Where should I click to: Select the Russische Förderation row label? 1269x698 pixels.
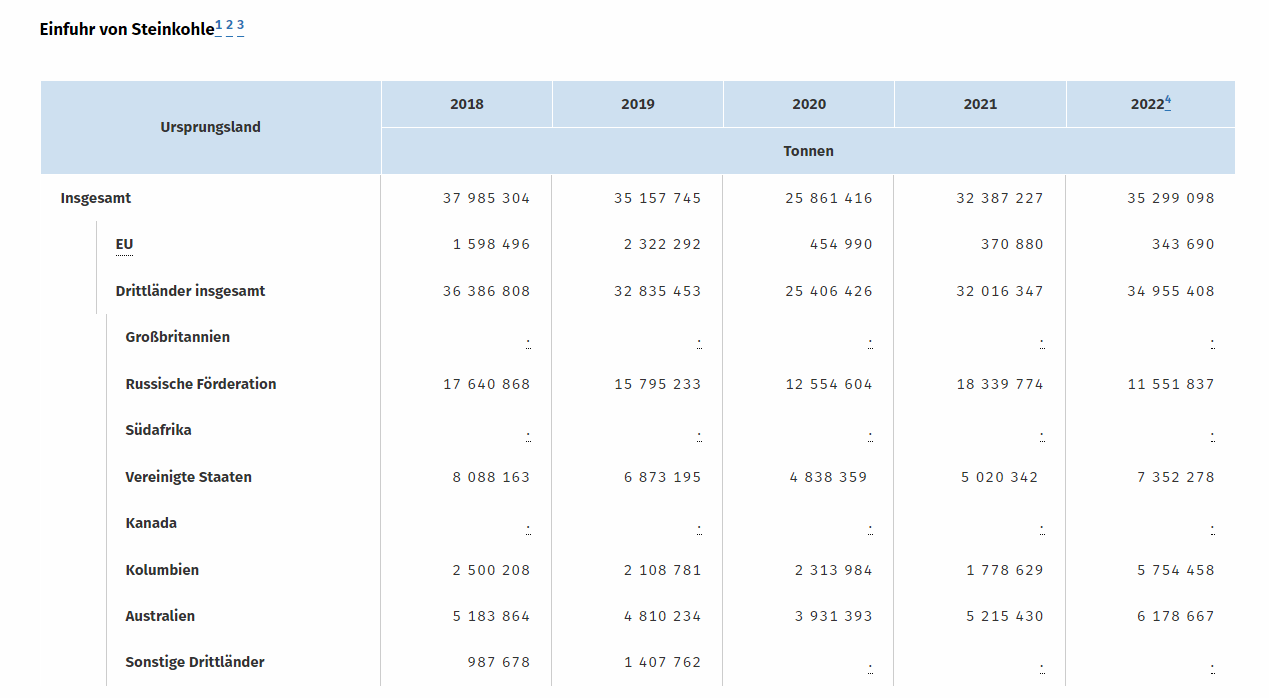click(x=201, y=384)
